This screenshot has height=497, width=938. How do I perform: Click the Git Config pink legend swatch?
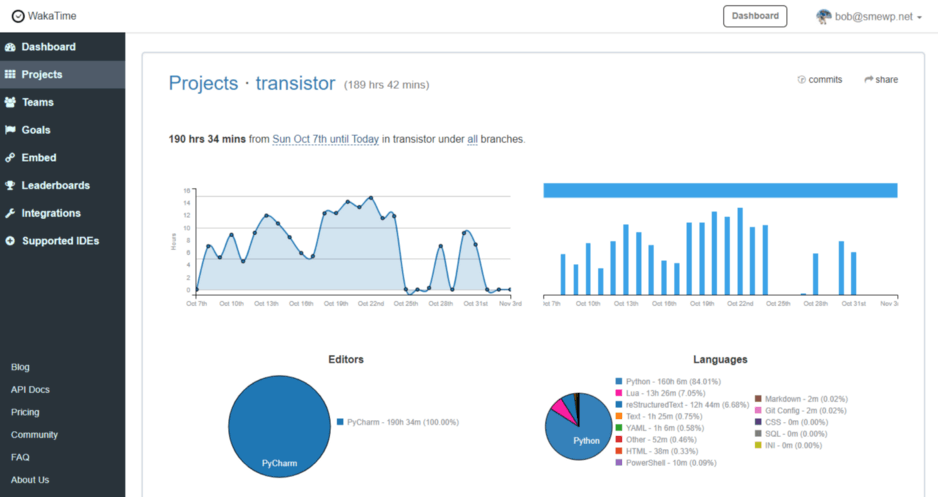click(x=758, y=410)
